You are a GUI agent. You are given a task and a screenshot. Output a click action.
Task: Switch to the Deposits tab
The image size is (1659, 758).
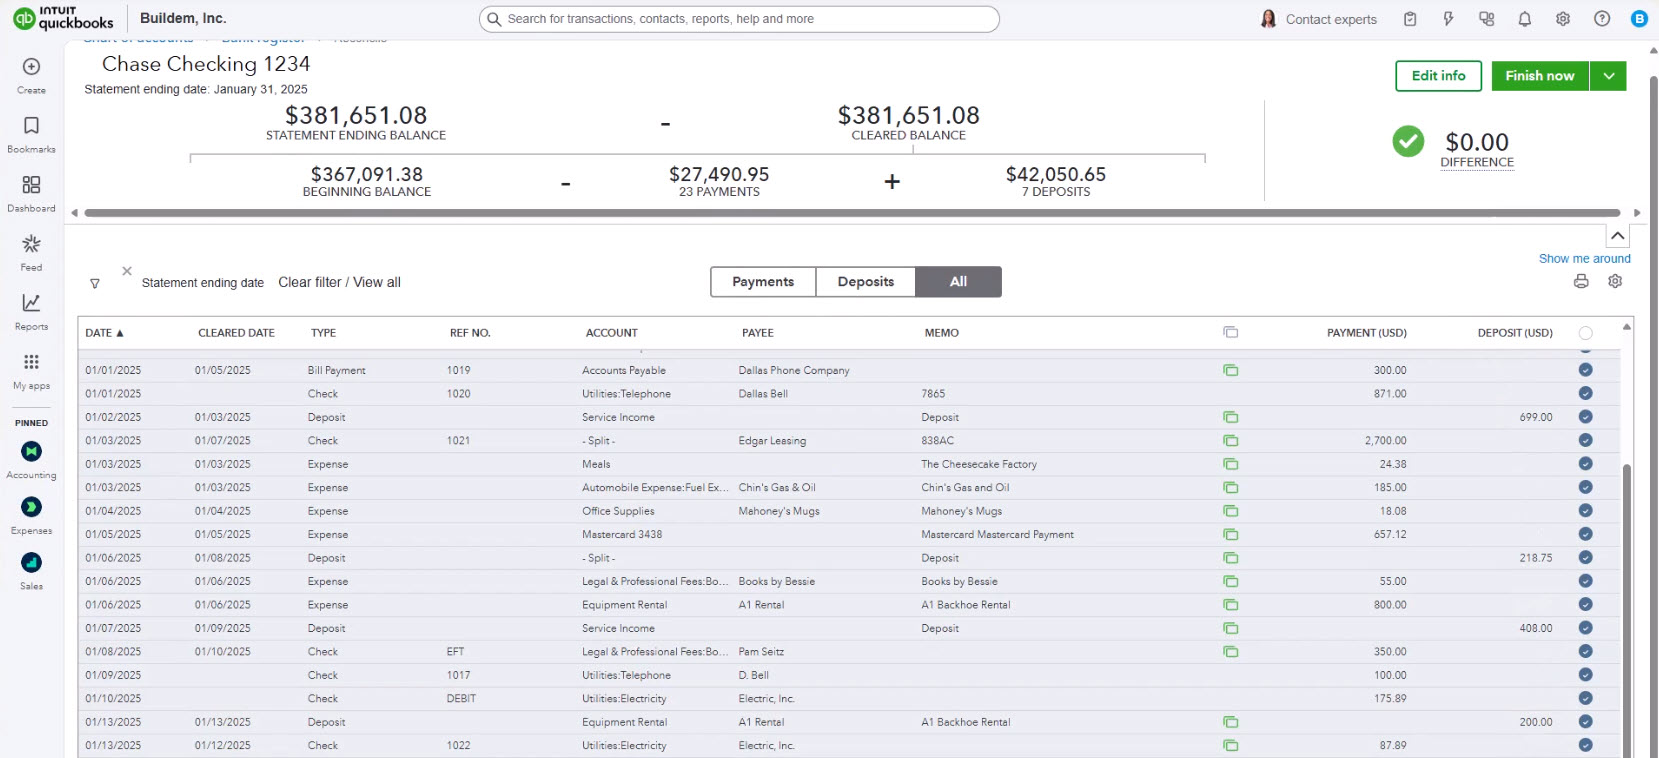pos(866,282)
